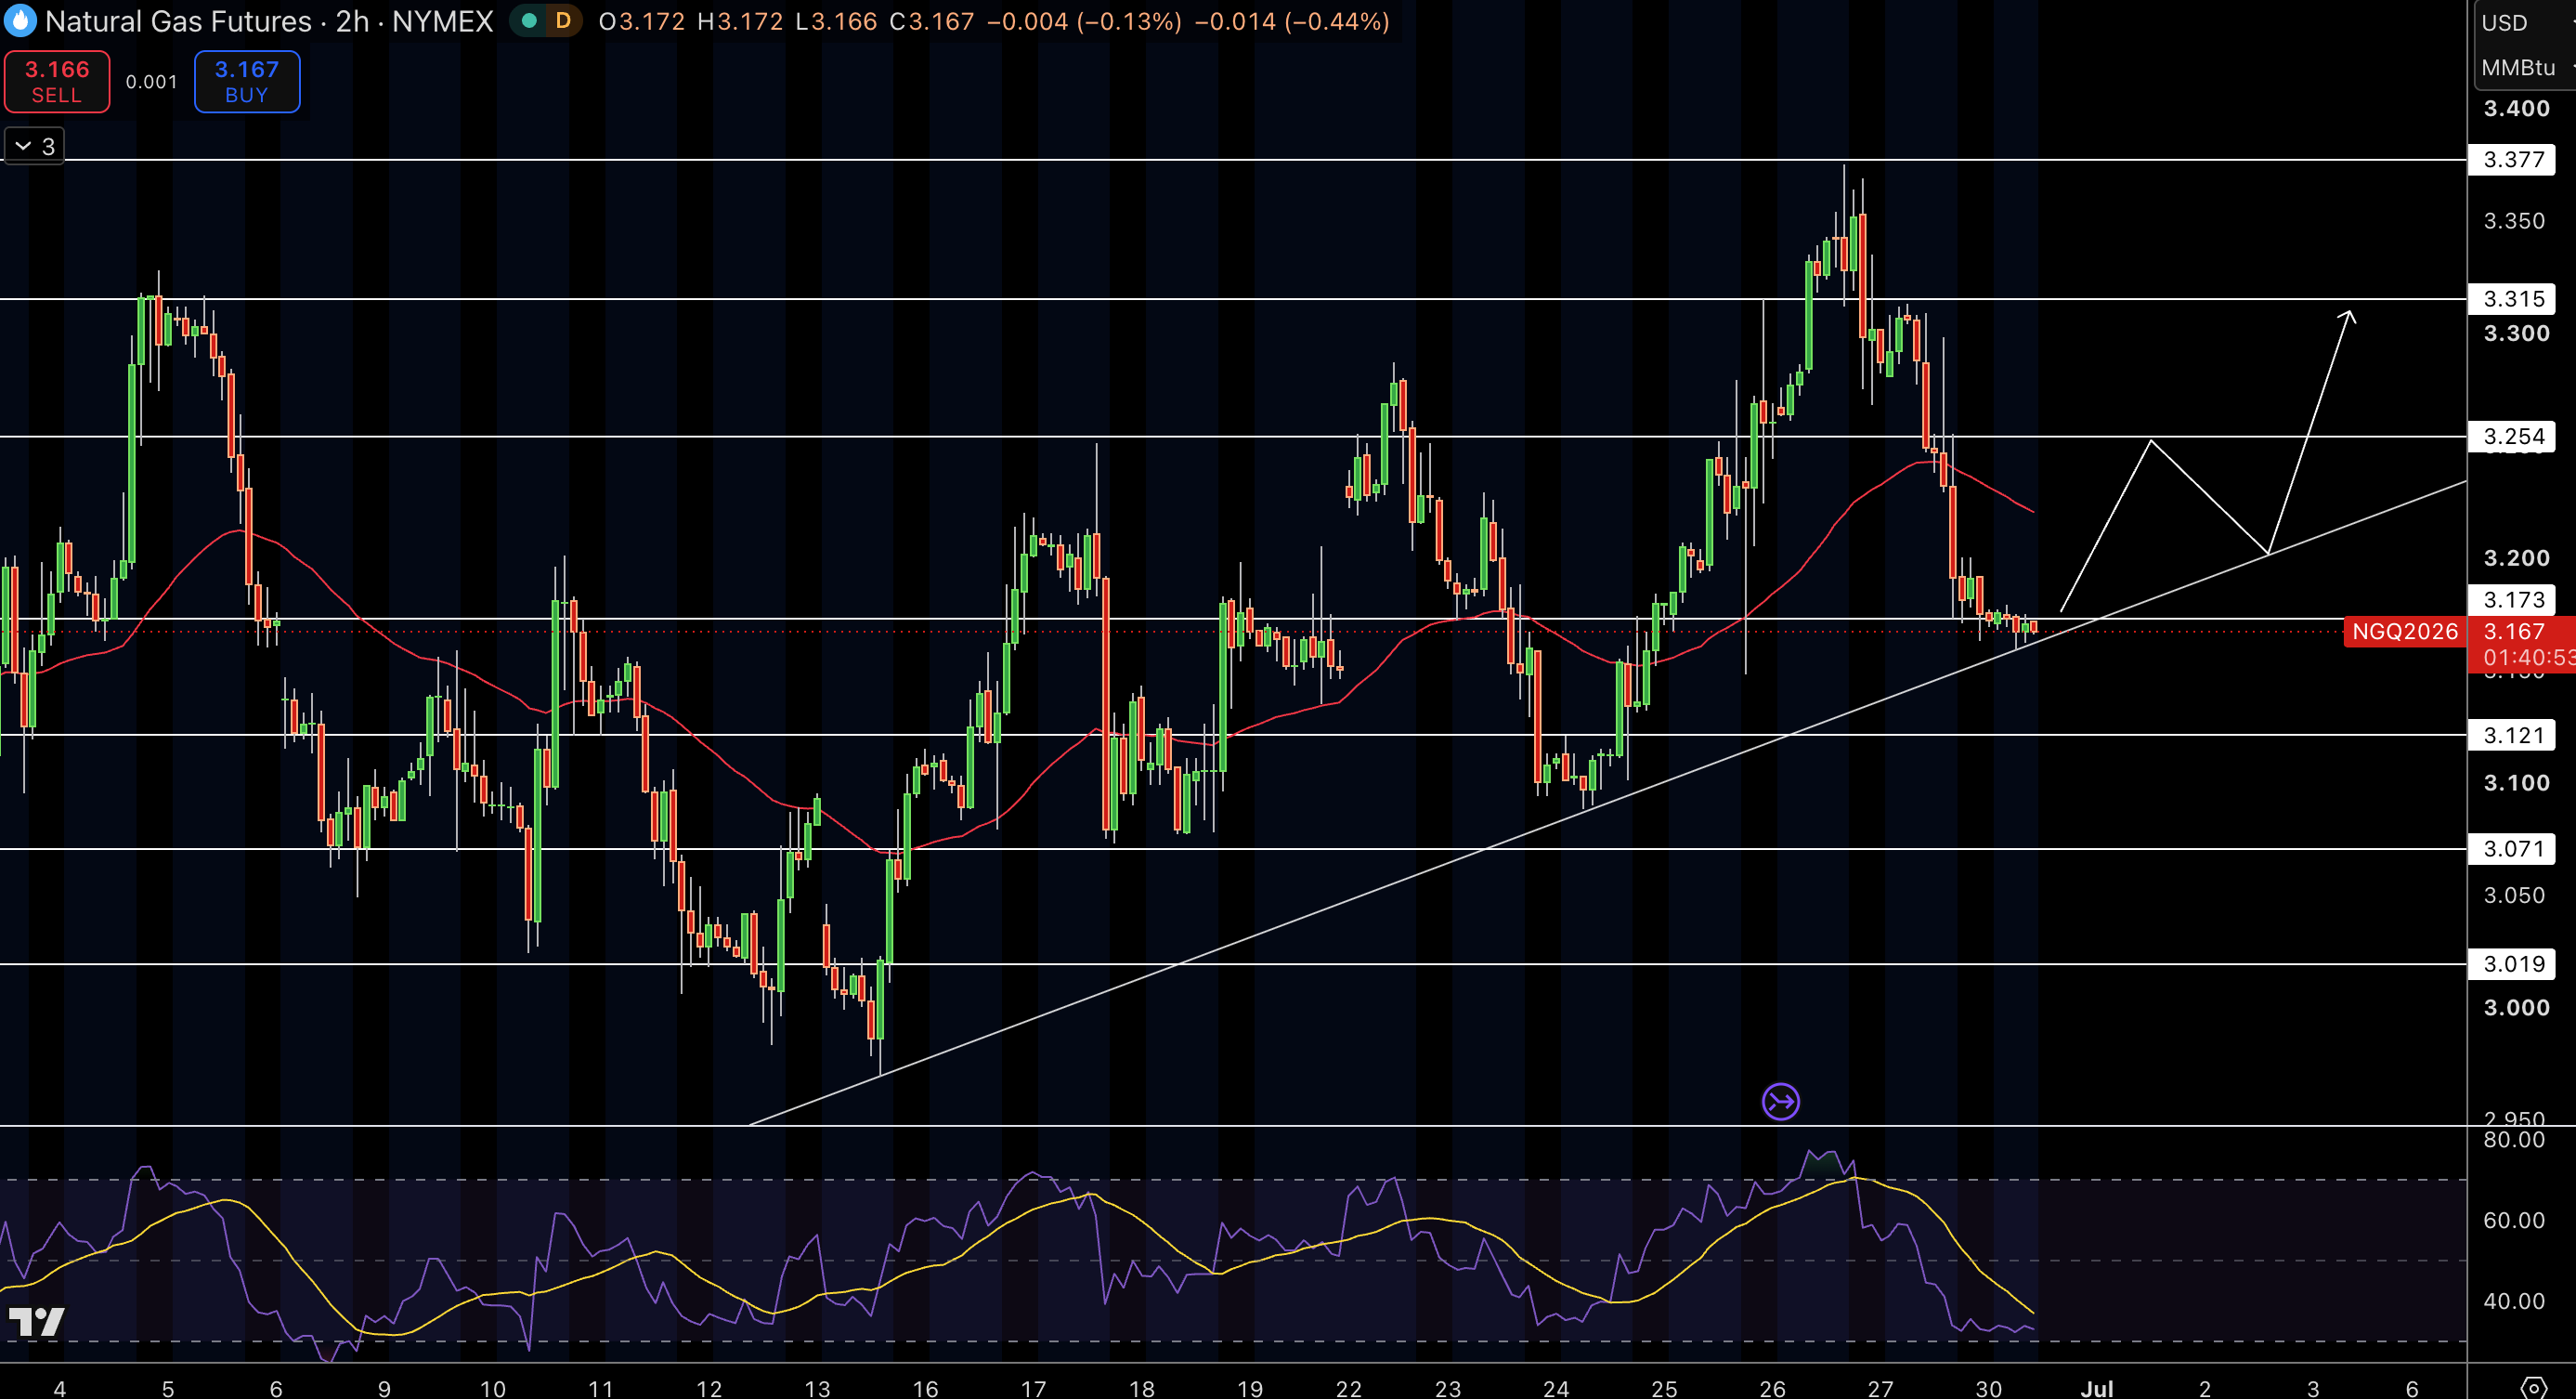Click the 2h interval text in title
This screenshot has width=2576, height=1399.
click(x=352, y=21)
